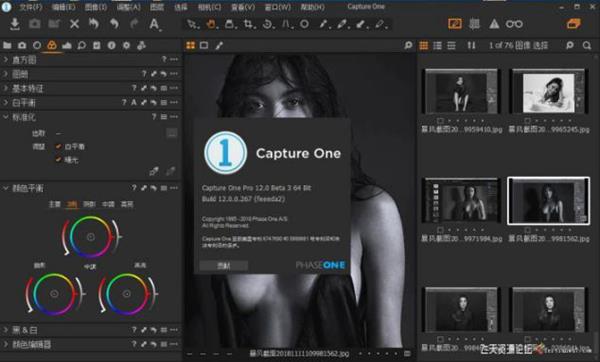Click center of top color balance wheel
The width and height of the screenshot is (600, 362).
click(x=91, y=237)
